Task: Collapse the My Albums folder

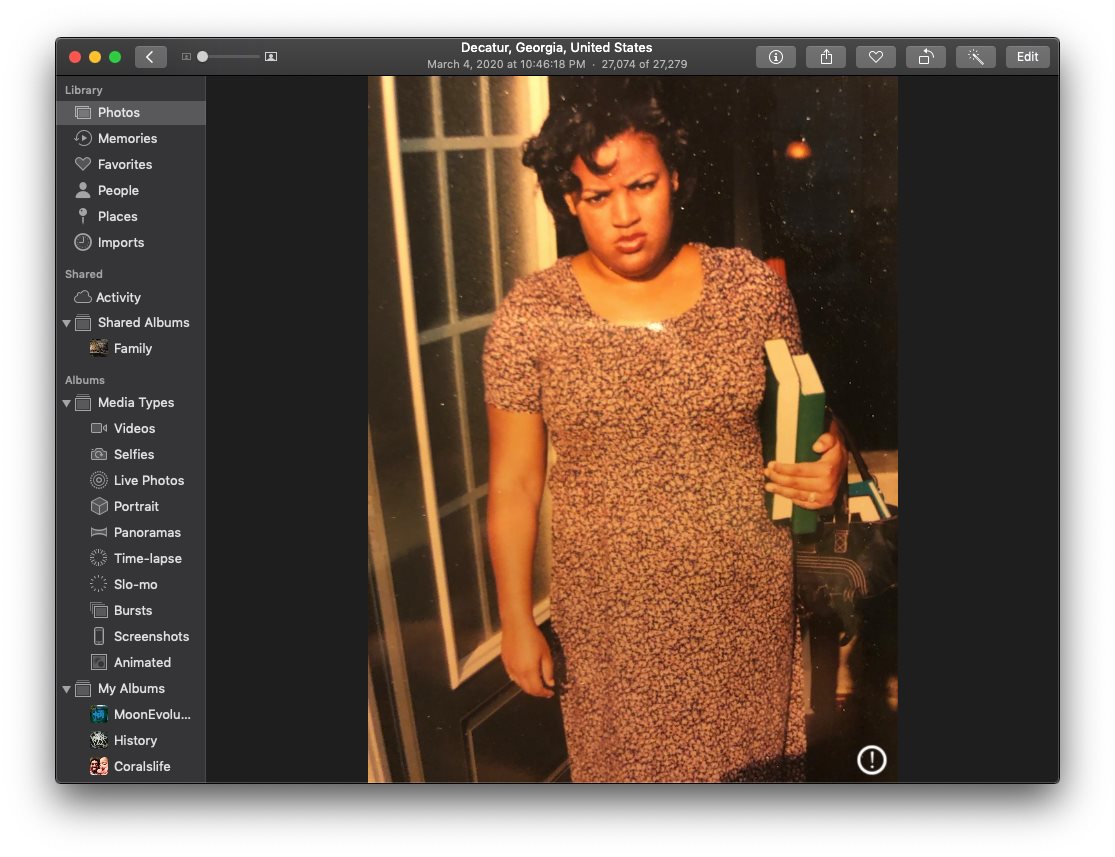Action: coord(67,689)
